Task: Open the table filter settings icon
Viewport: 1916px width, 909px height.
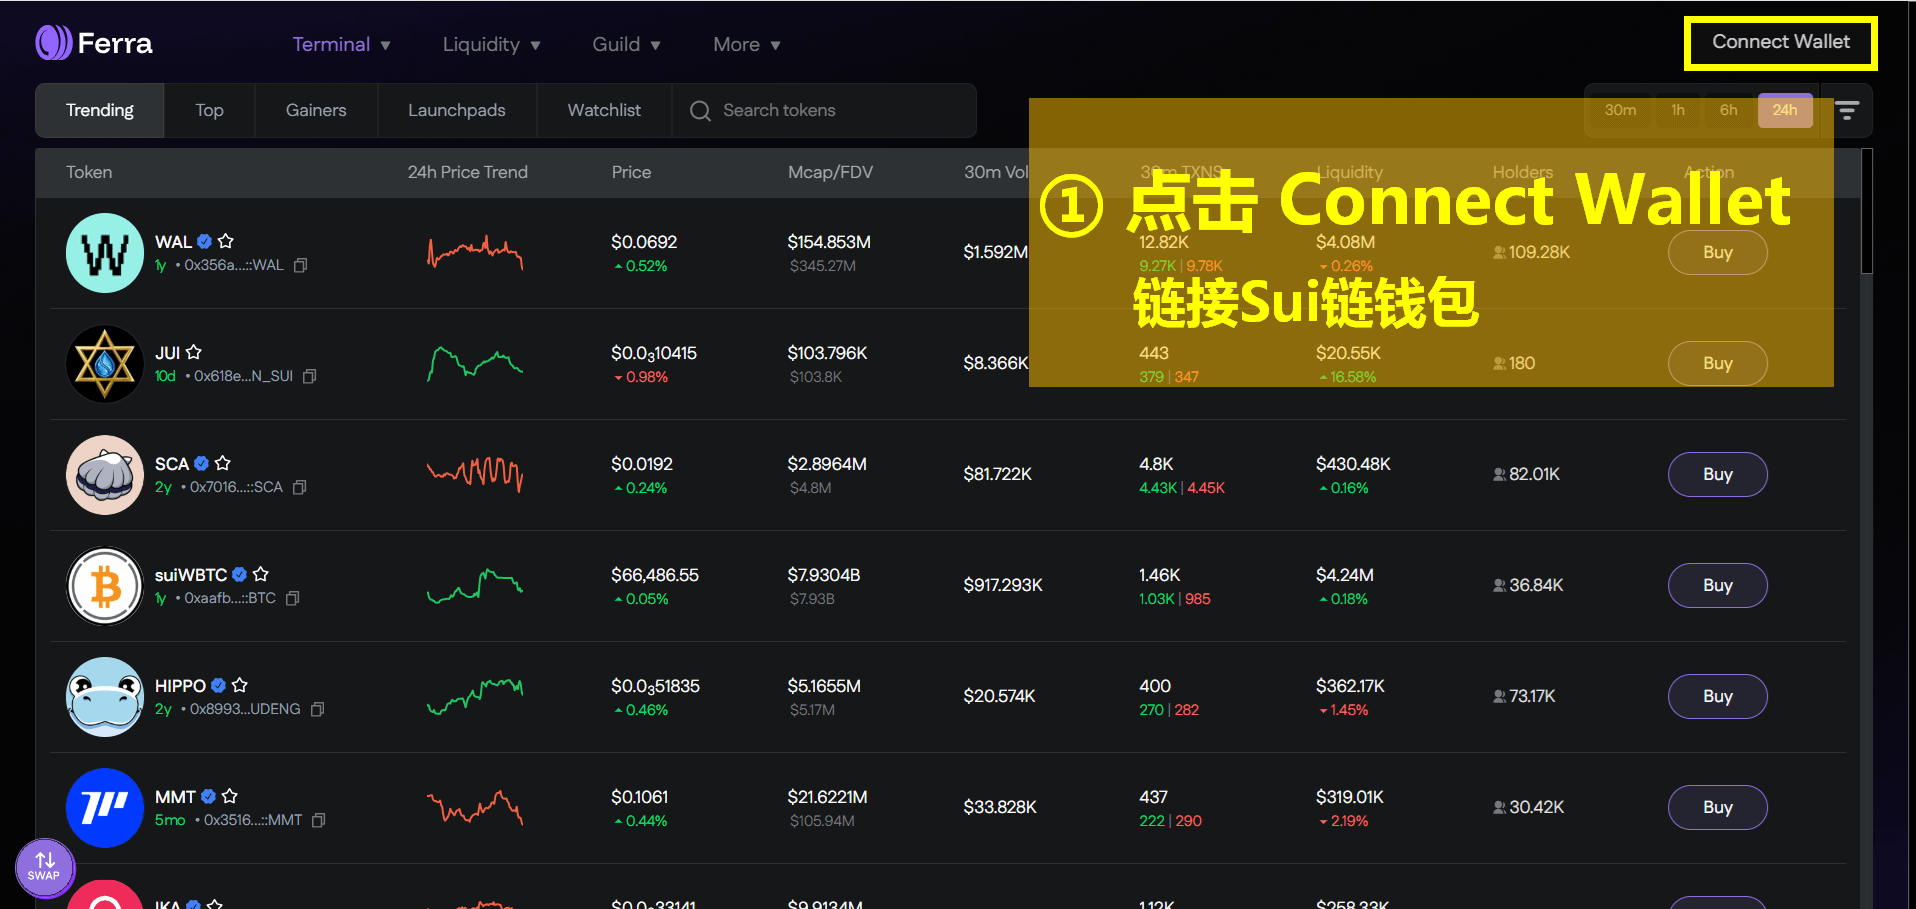Action: pos(1847,111)
